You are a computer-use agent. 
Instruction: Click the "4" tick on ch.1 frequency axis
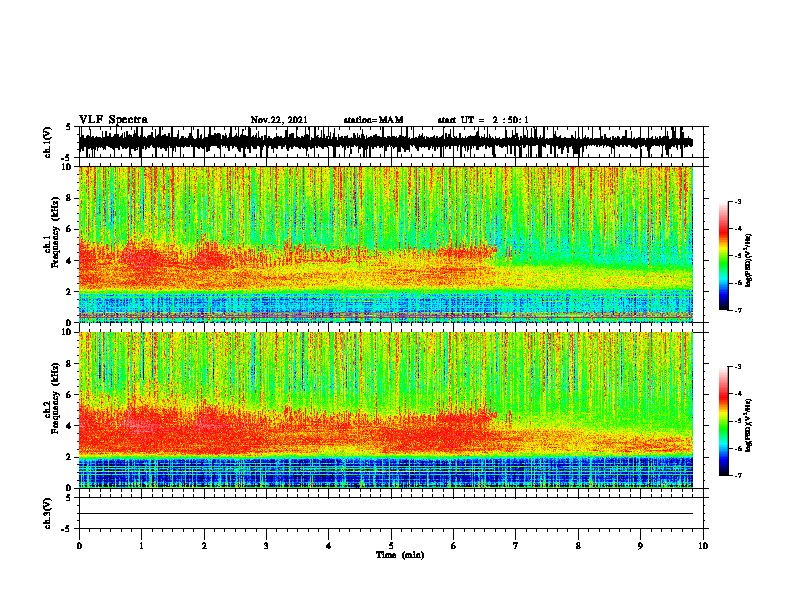click(x=69, y=261)
